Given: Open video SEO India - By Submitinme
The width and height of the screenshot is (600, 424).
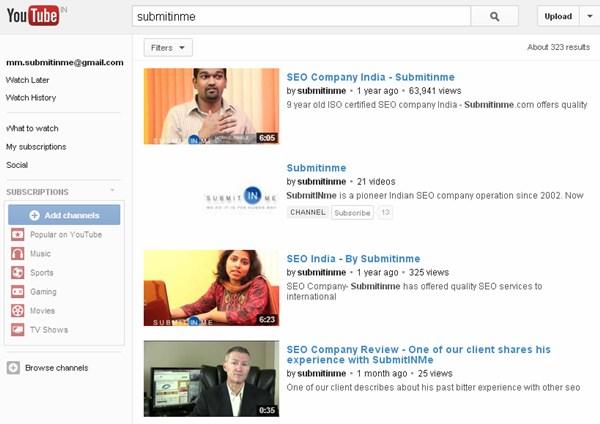Looking at the screenshot, I should click(353, 259).
